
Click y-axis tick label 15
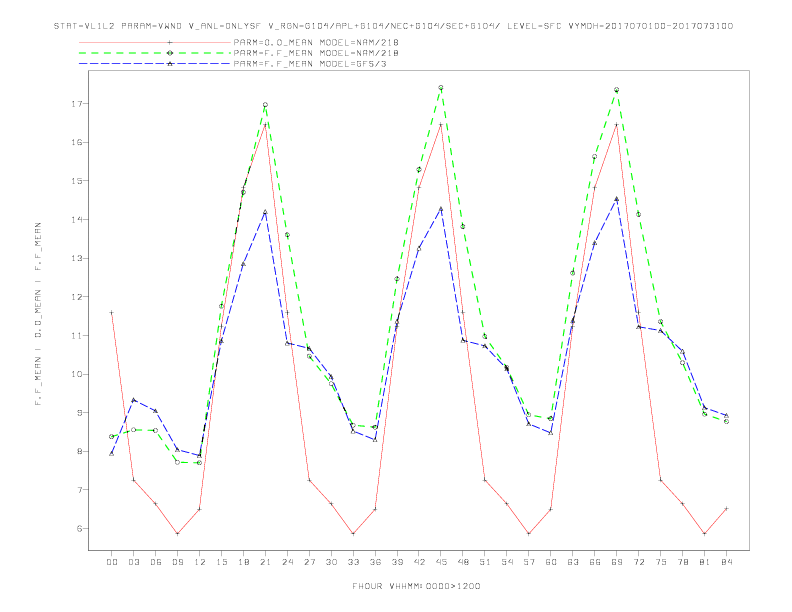77,181
